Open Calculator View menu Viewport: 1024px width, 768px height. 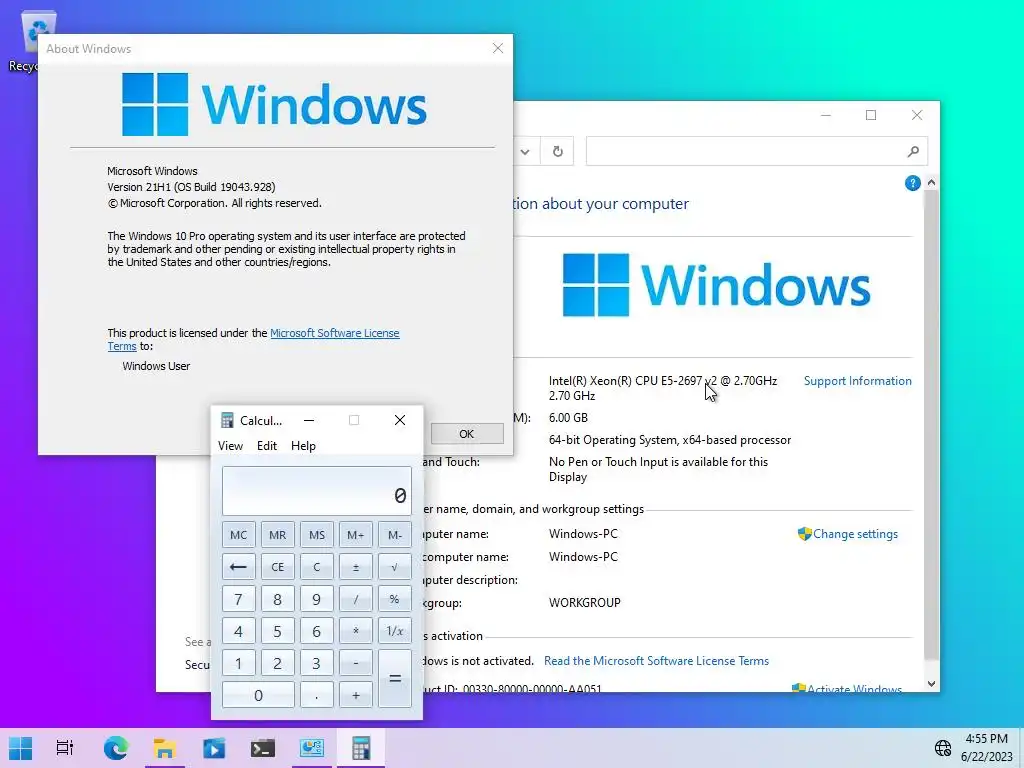[x=230, y=446]
